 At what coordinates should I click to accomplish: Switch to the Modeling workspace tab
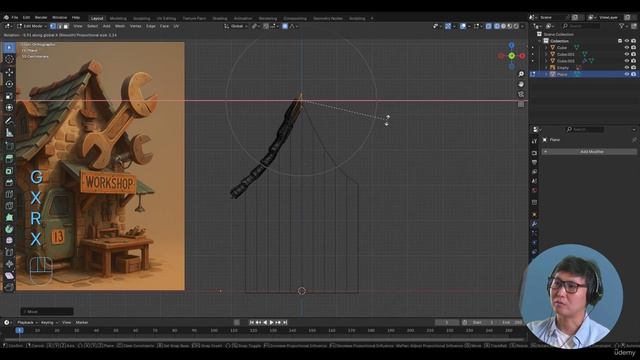(x=118, y=18)
